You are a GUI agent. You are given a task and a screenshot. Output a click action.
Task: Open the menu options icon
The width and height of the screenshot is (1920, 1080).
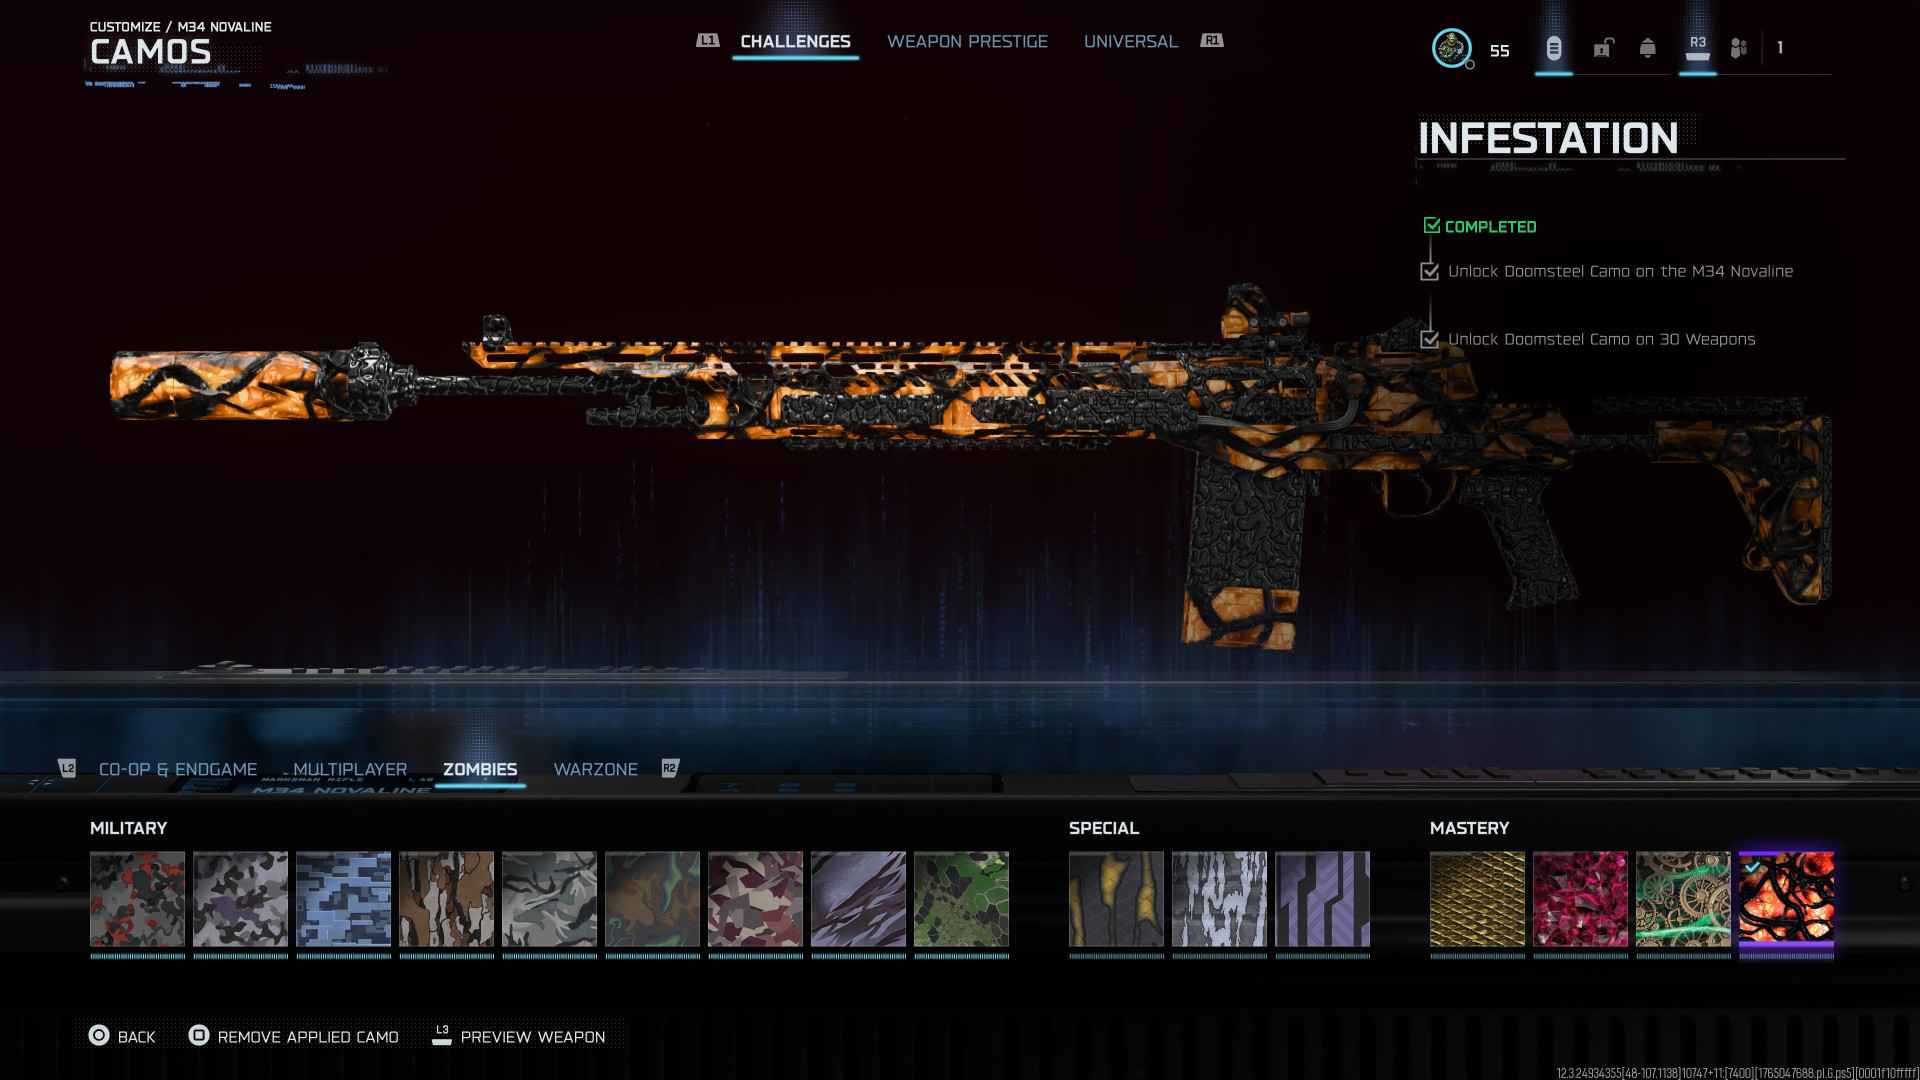click(1553, 48)
